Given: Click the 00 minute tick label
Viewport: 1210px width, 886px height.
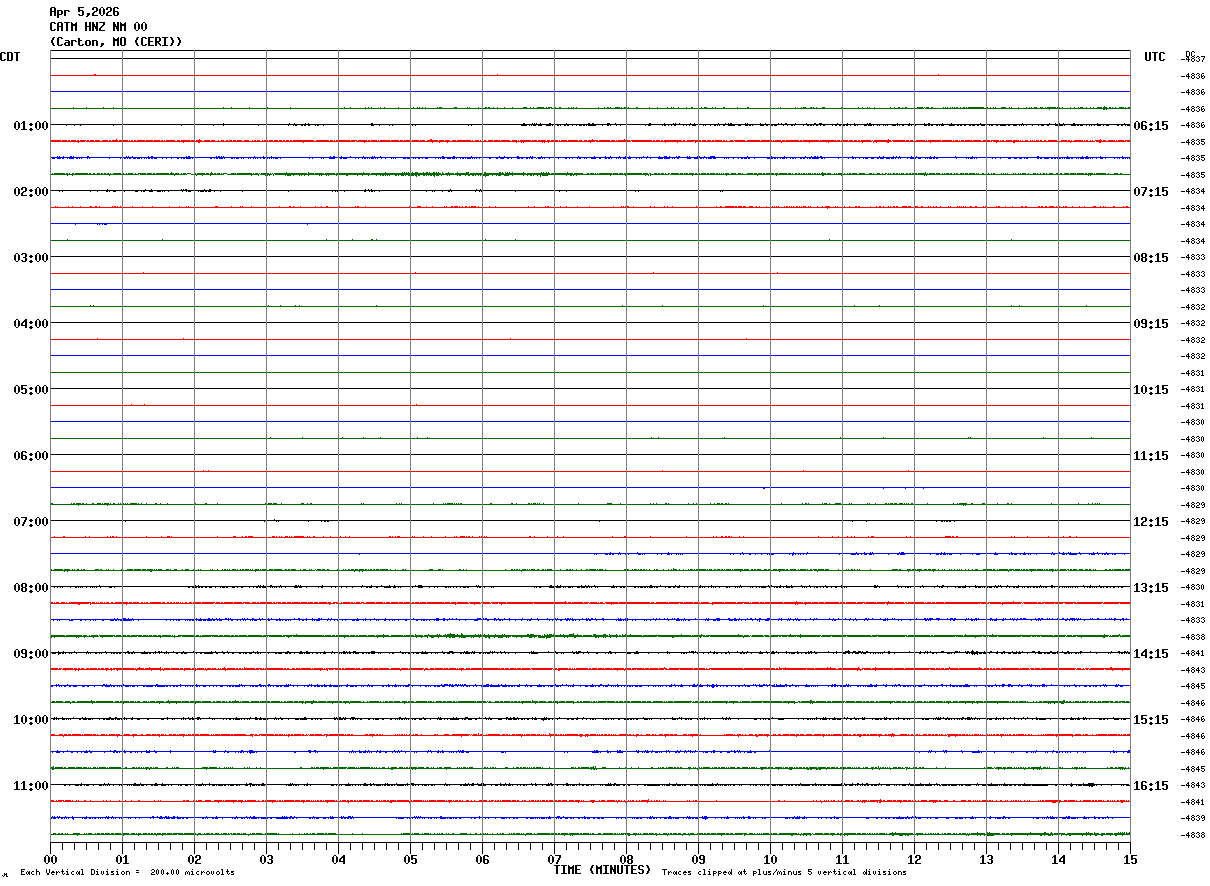Looking at the screenshot, I should point(50,859).
